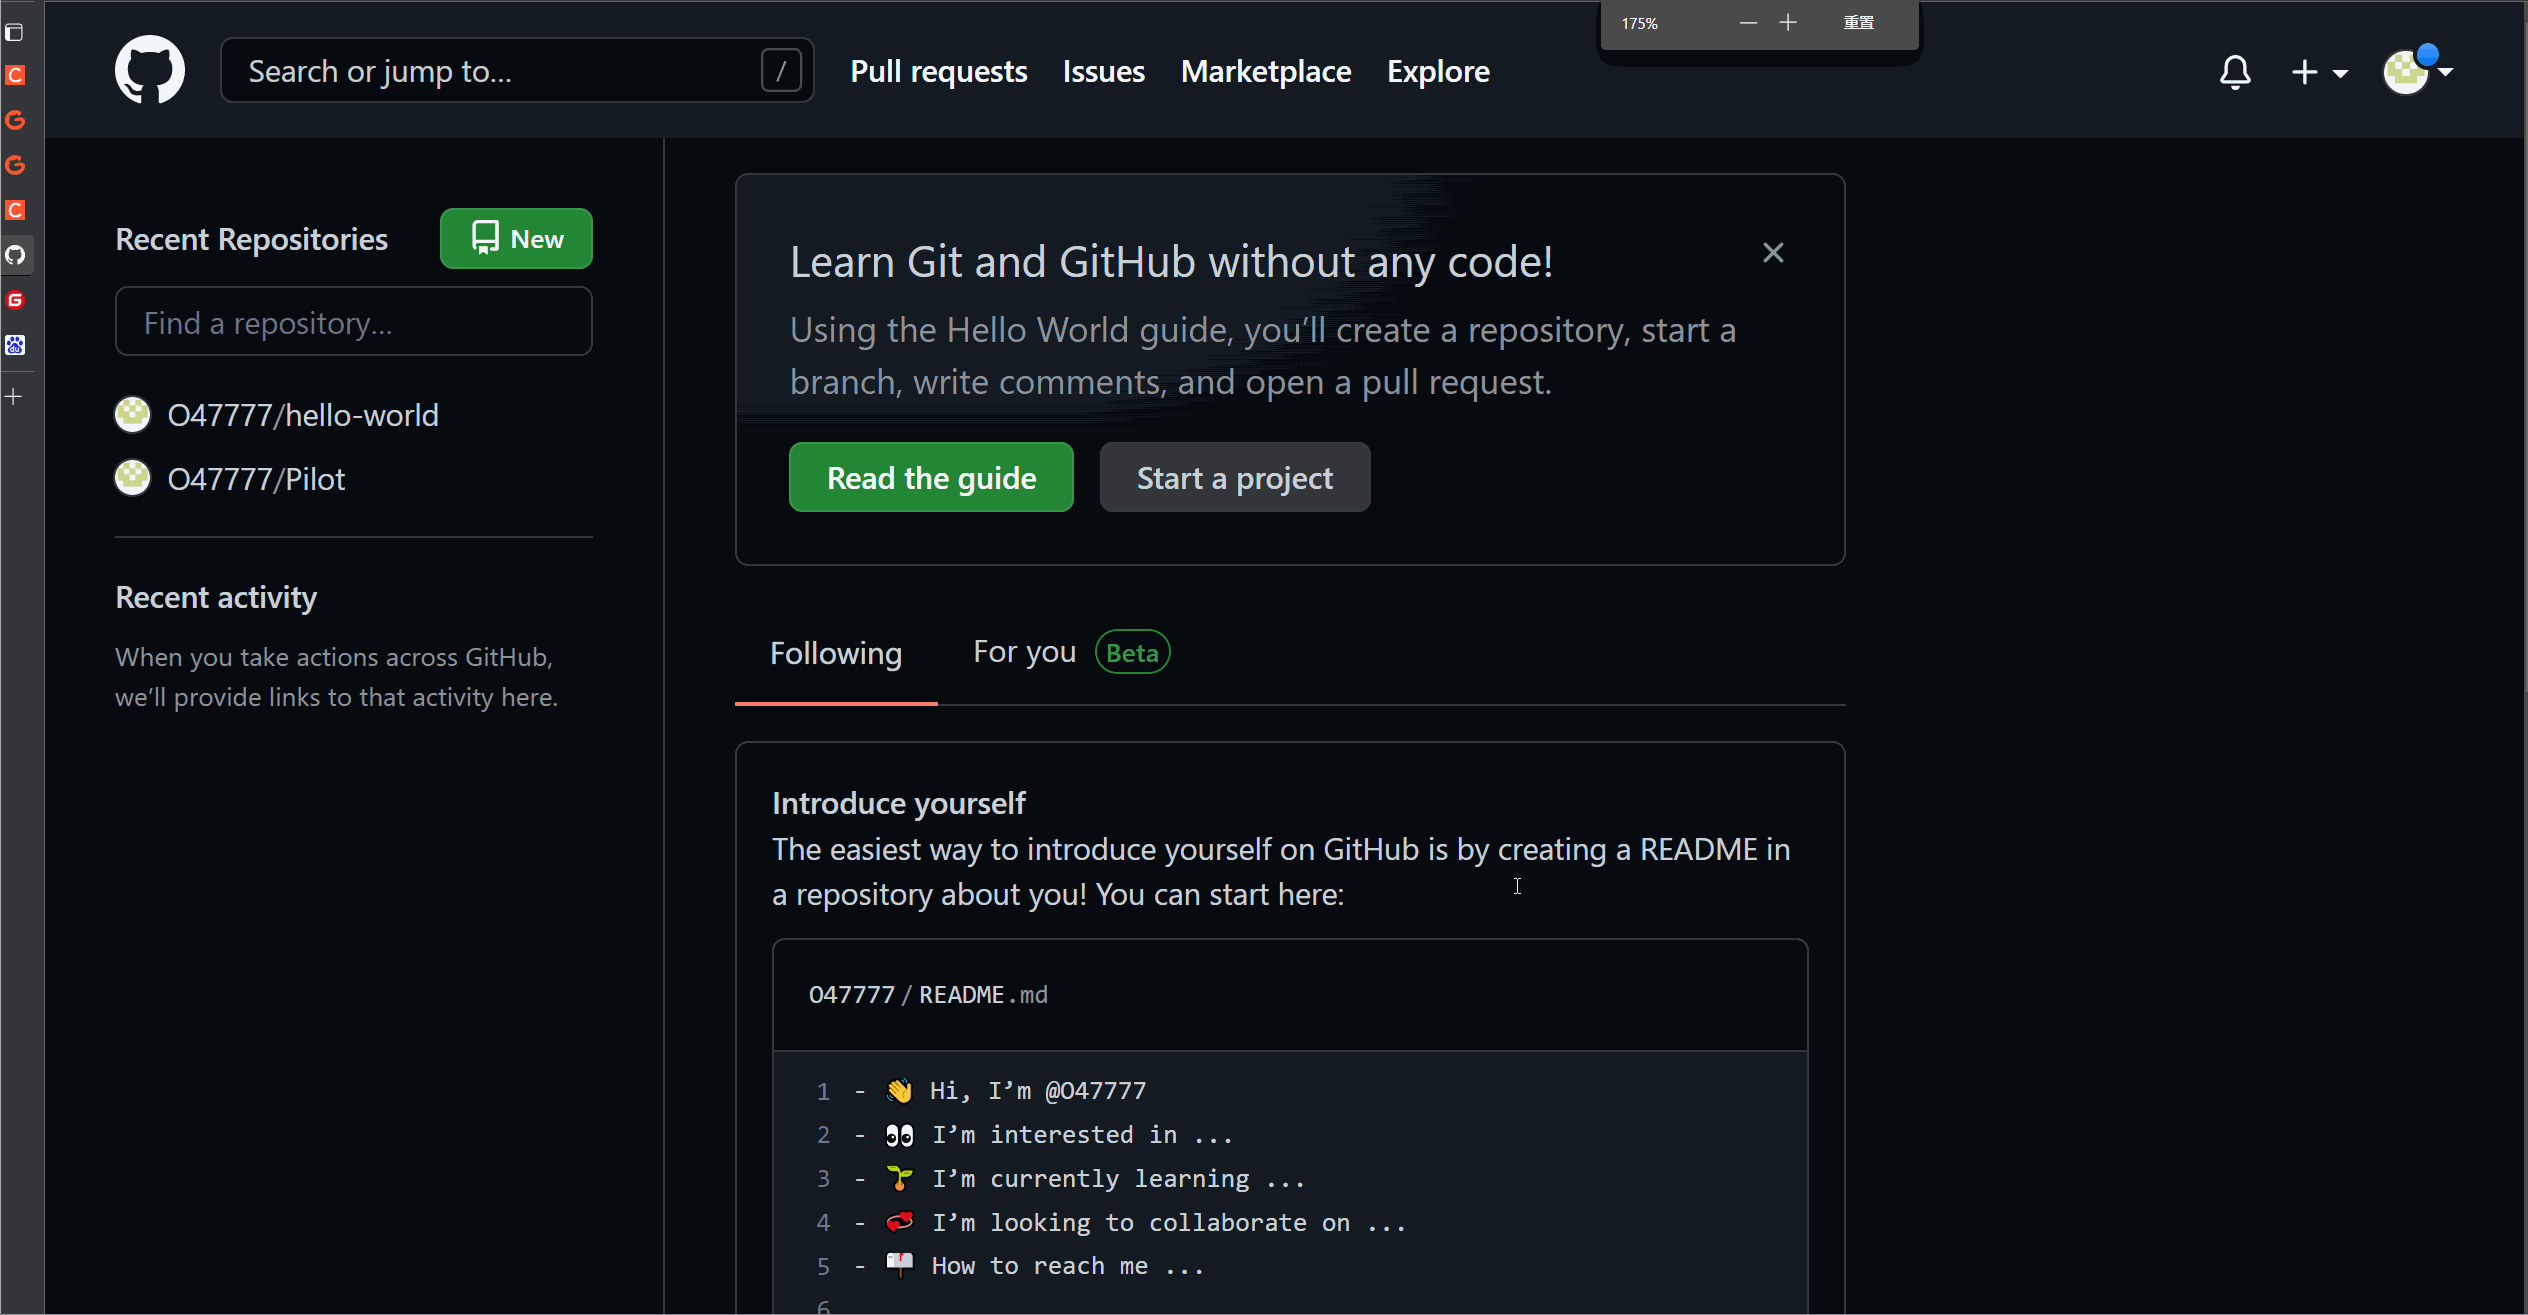2528x1315 pixels.
Task: Click the Read the guide button
Action: 931,477
